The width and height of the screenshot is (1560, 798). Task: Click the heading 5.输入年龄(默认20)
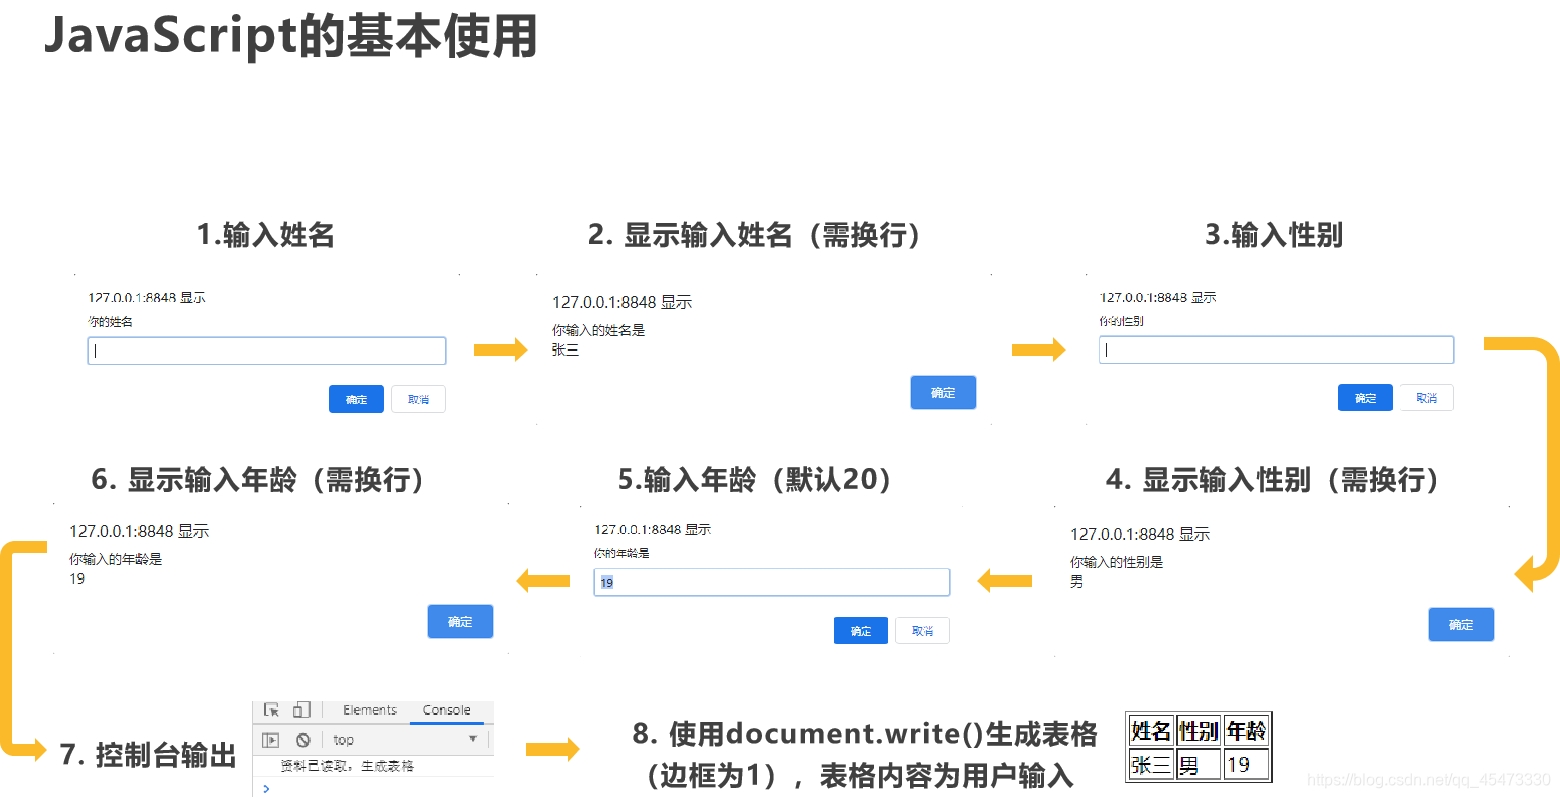click(757, 480)
